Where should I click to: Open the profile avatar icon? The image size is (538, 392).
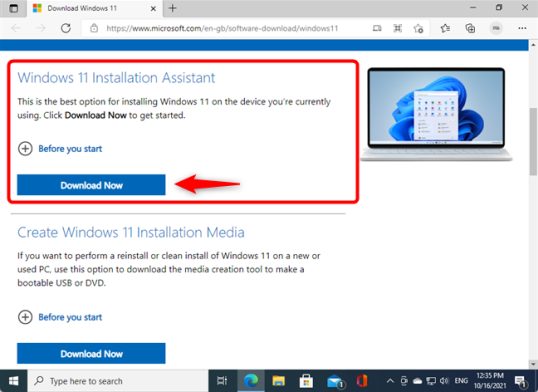(x=496, y=28)
